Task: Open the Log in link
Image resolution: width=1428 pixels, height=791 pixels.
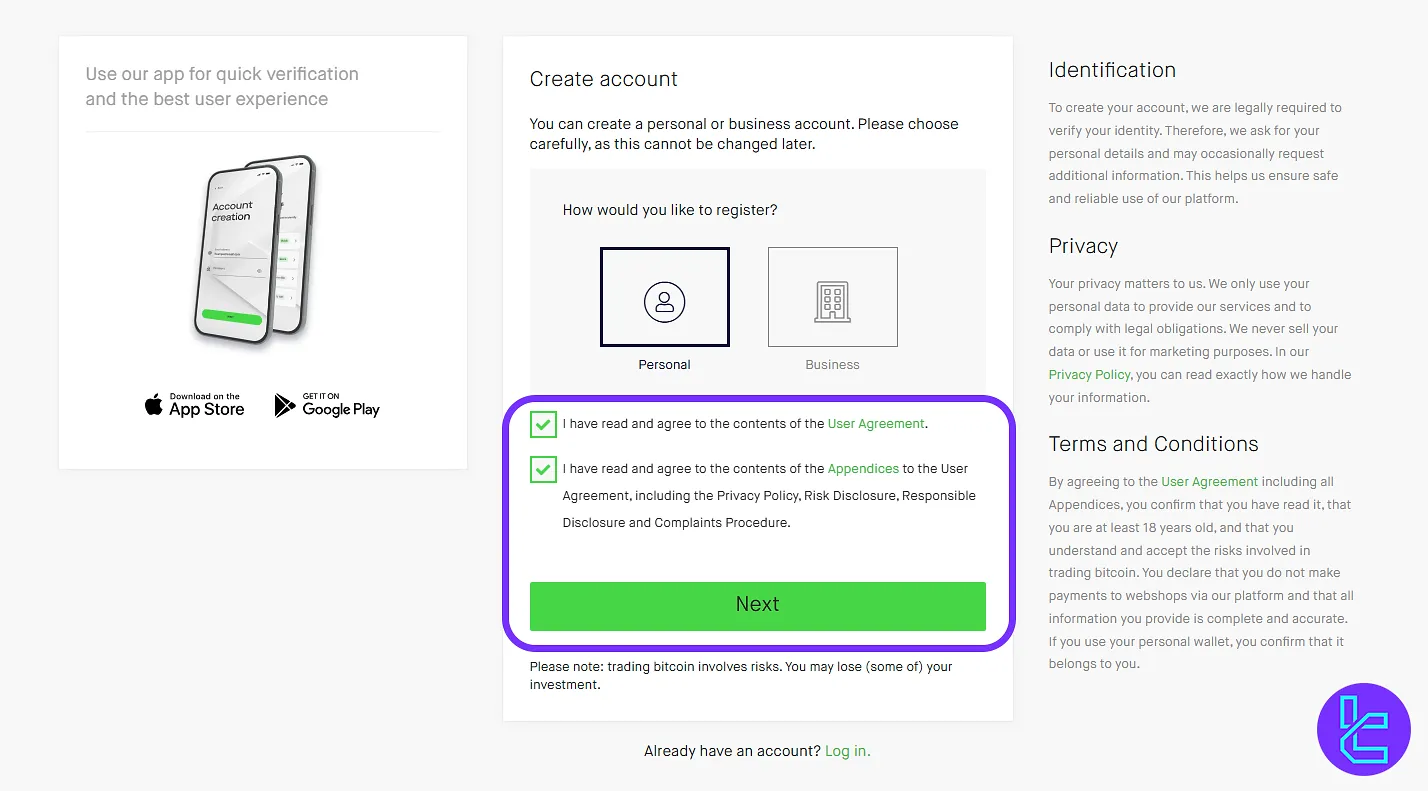Action: [847, 751]
